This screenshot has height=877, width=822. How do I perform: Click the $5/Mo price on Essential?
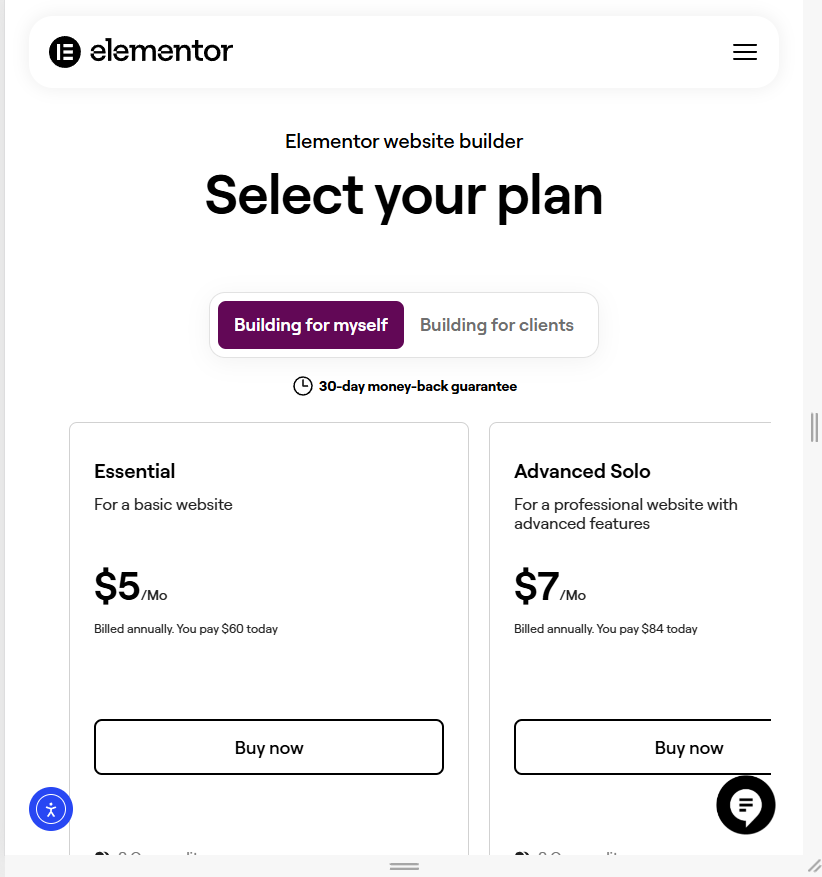[130, 587]
